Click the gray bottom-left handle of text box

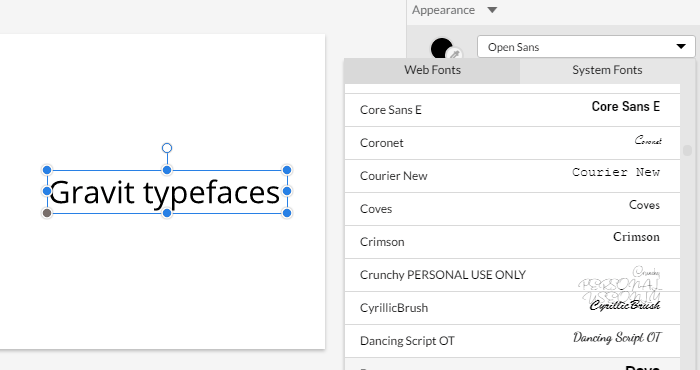[47, 213]
